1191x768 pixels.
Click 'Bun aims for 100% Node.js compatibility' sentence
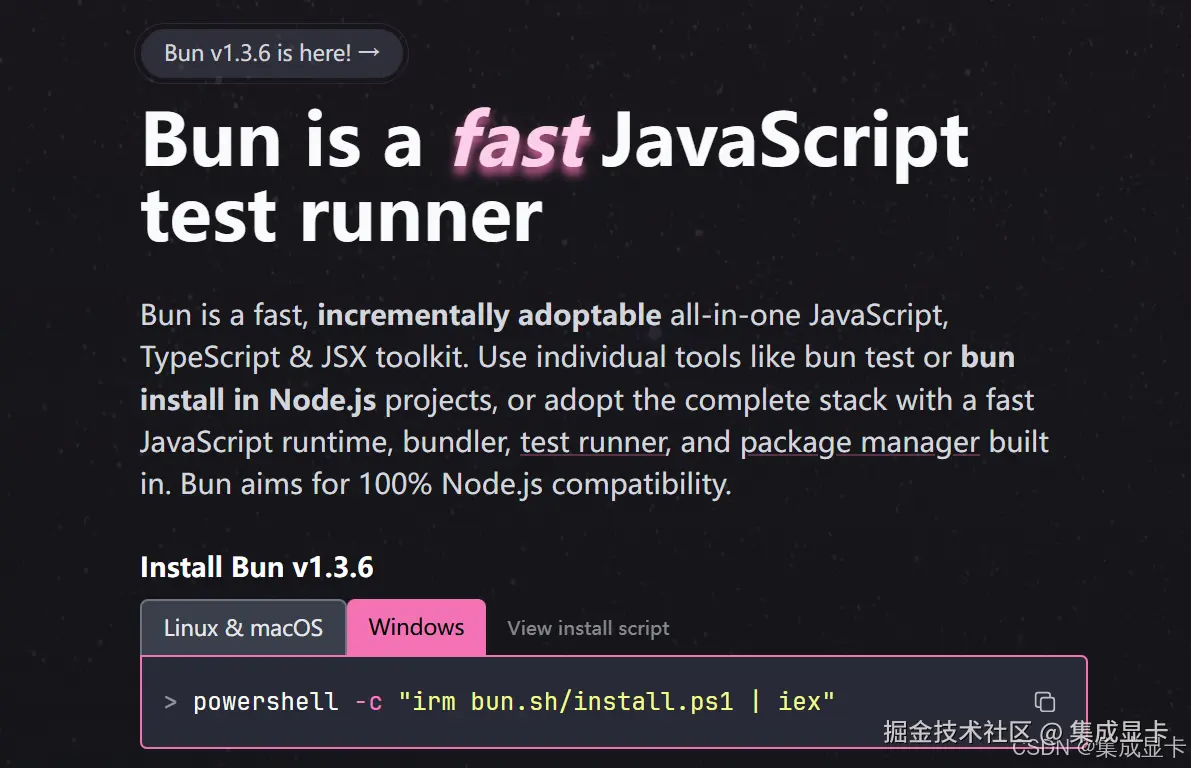click(x=456, y=485)
